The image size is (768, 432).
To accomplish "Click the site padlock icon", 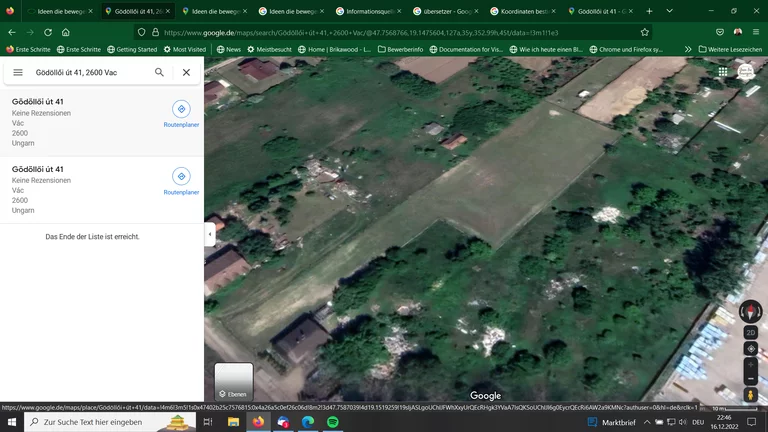I will [x=155, y=32].
